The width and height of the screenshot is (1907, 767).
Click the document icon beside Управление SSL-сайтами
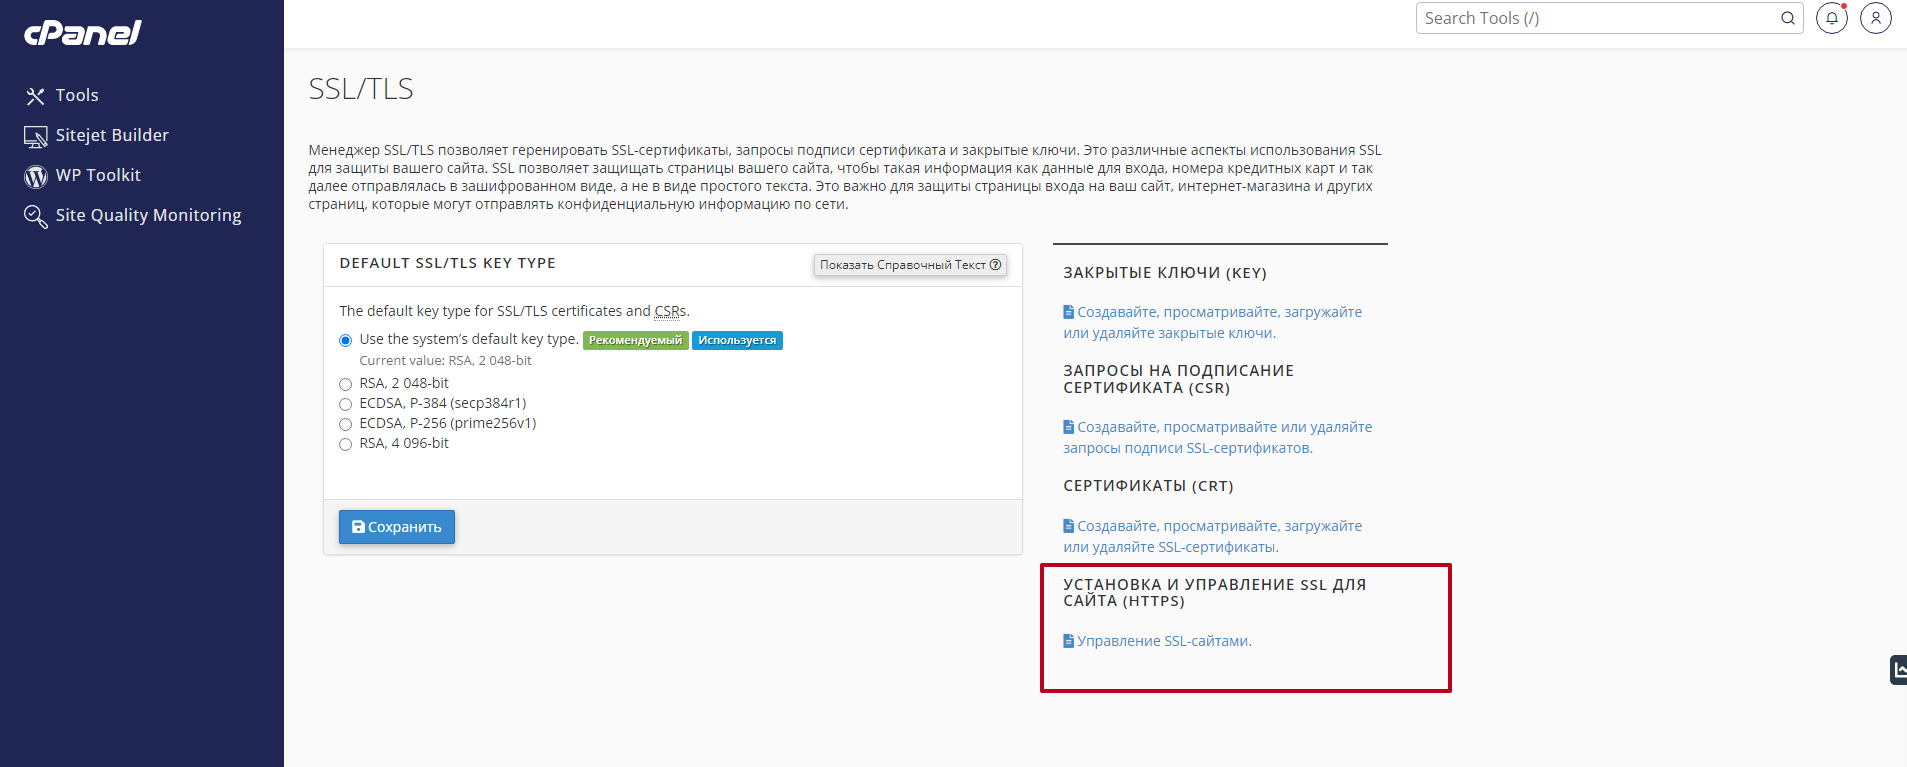pyautogui.click(x=1068, y=641)
